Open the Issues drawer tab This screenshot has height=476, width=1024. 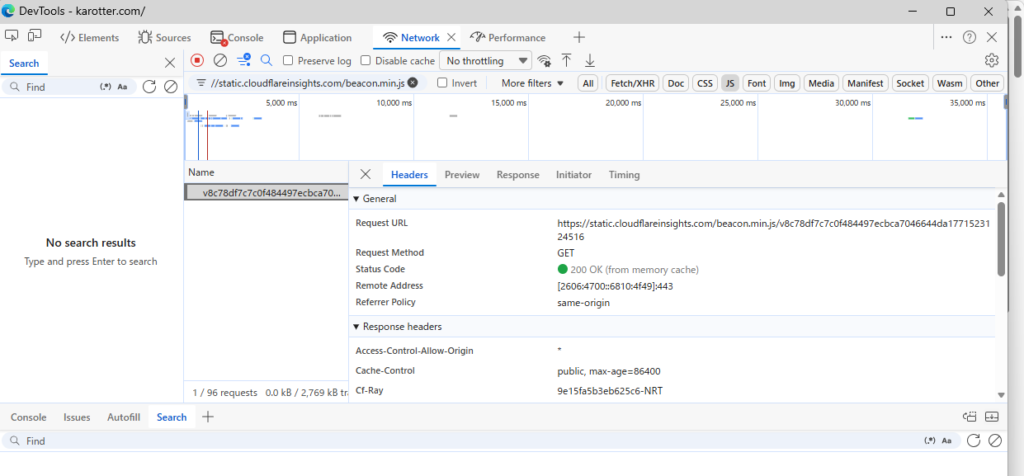pyautogui.click(x=76, y=417)
